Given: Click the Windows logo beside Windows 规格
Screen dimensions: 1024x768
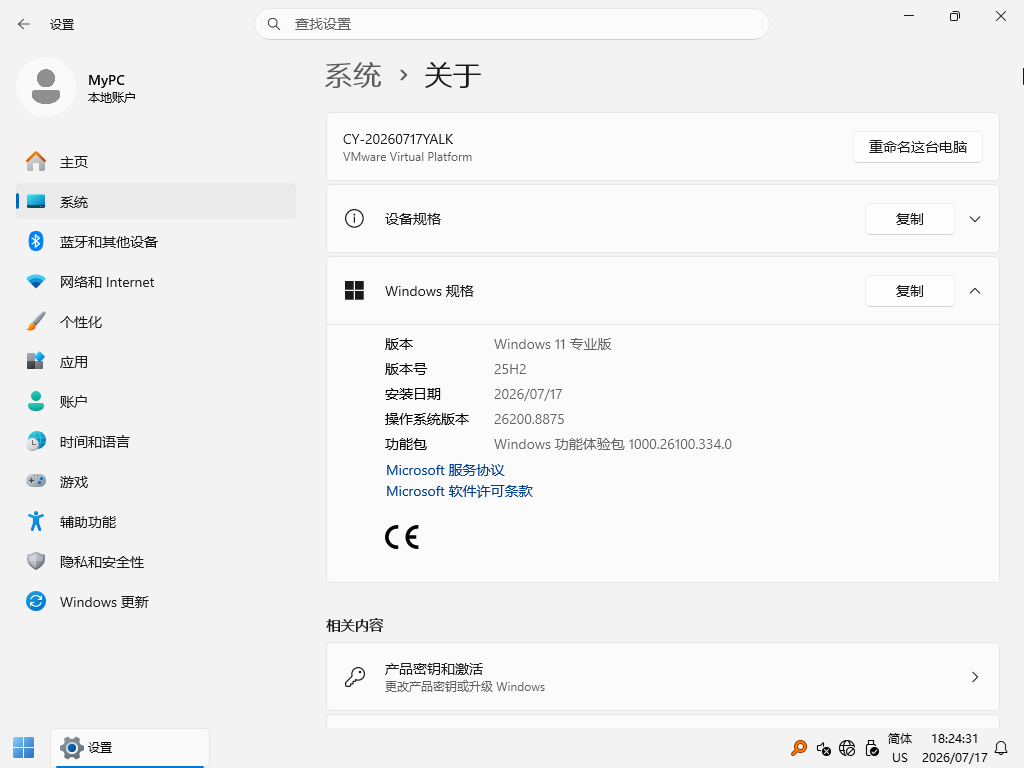Looking at the screenshot, I should [354, 291].
